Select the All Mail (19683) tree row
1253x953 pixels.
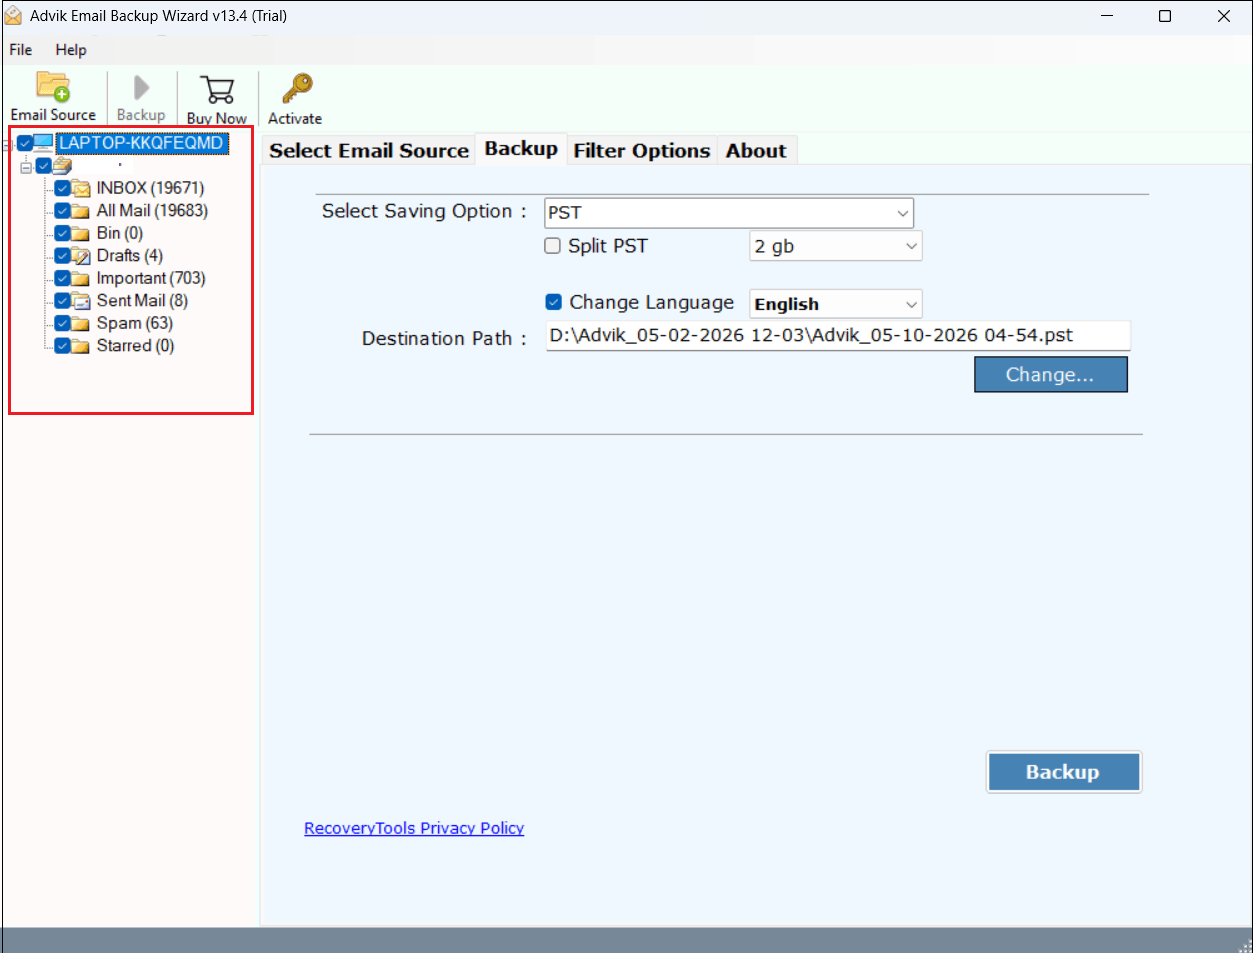[152, 211]
